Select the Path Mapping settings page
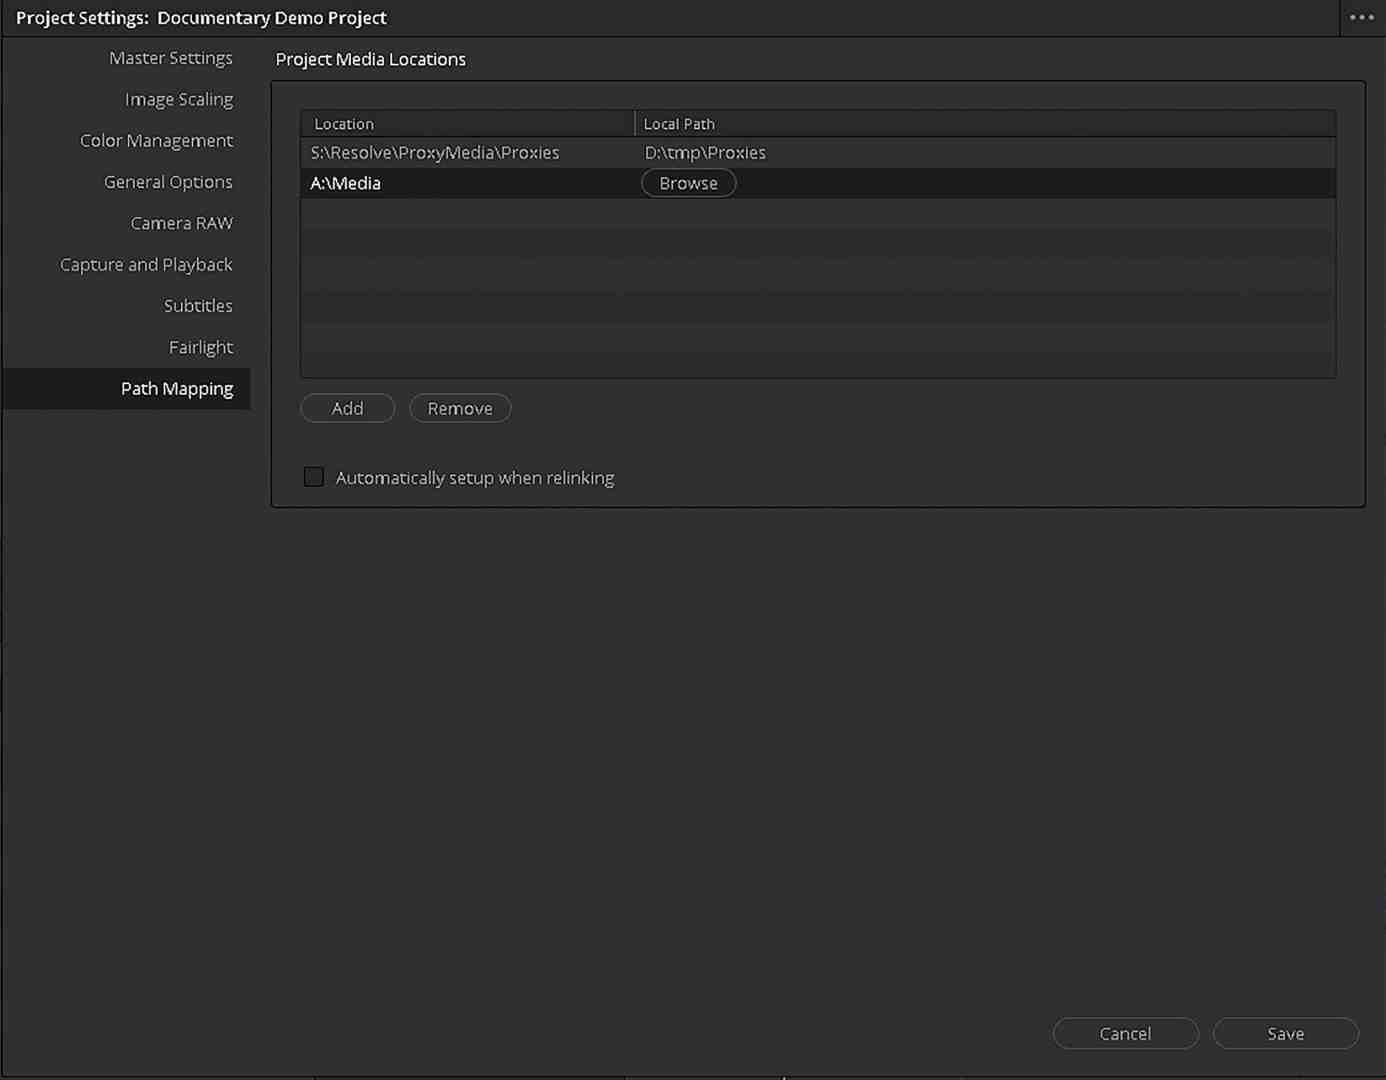1386x1080 pixels. coord(177,388)
